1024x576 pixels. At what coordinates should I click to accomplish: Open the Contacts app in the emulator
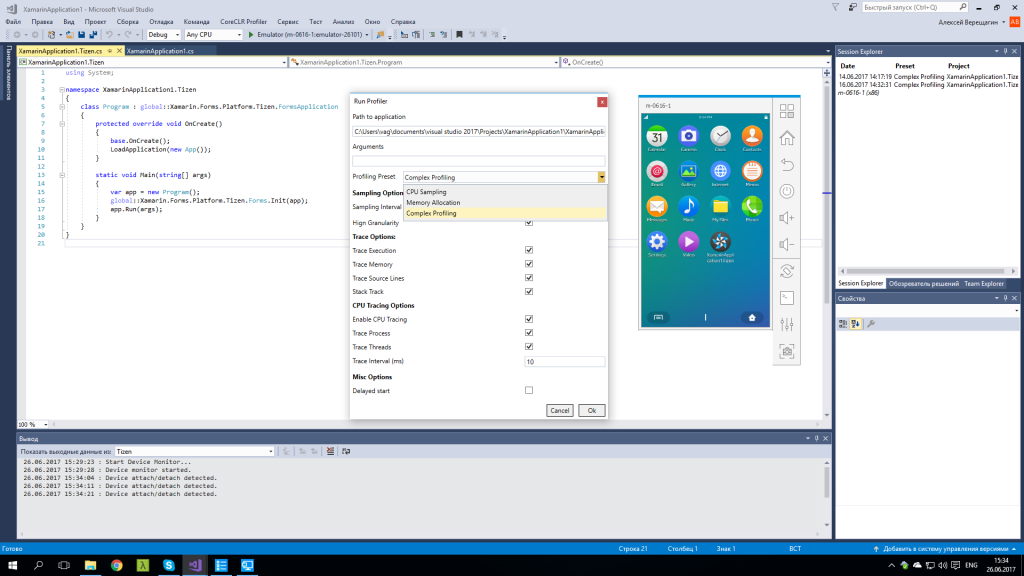752,138
